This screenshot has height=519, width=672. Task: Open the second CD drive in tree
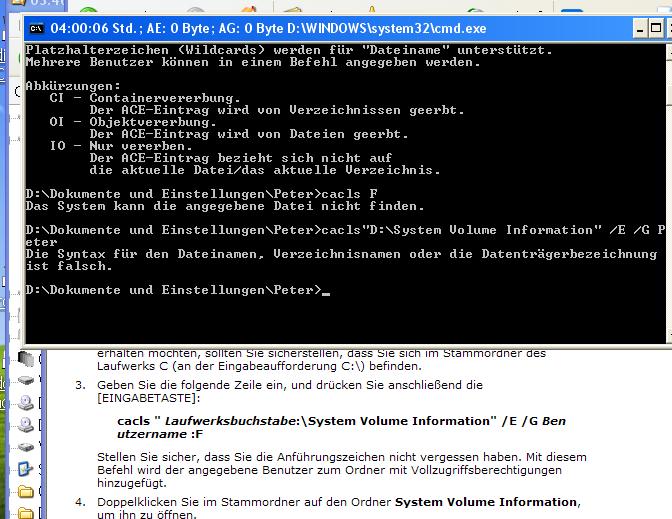(27, 425)
